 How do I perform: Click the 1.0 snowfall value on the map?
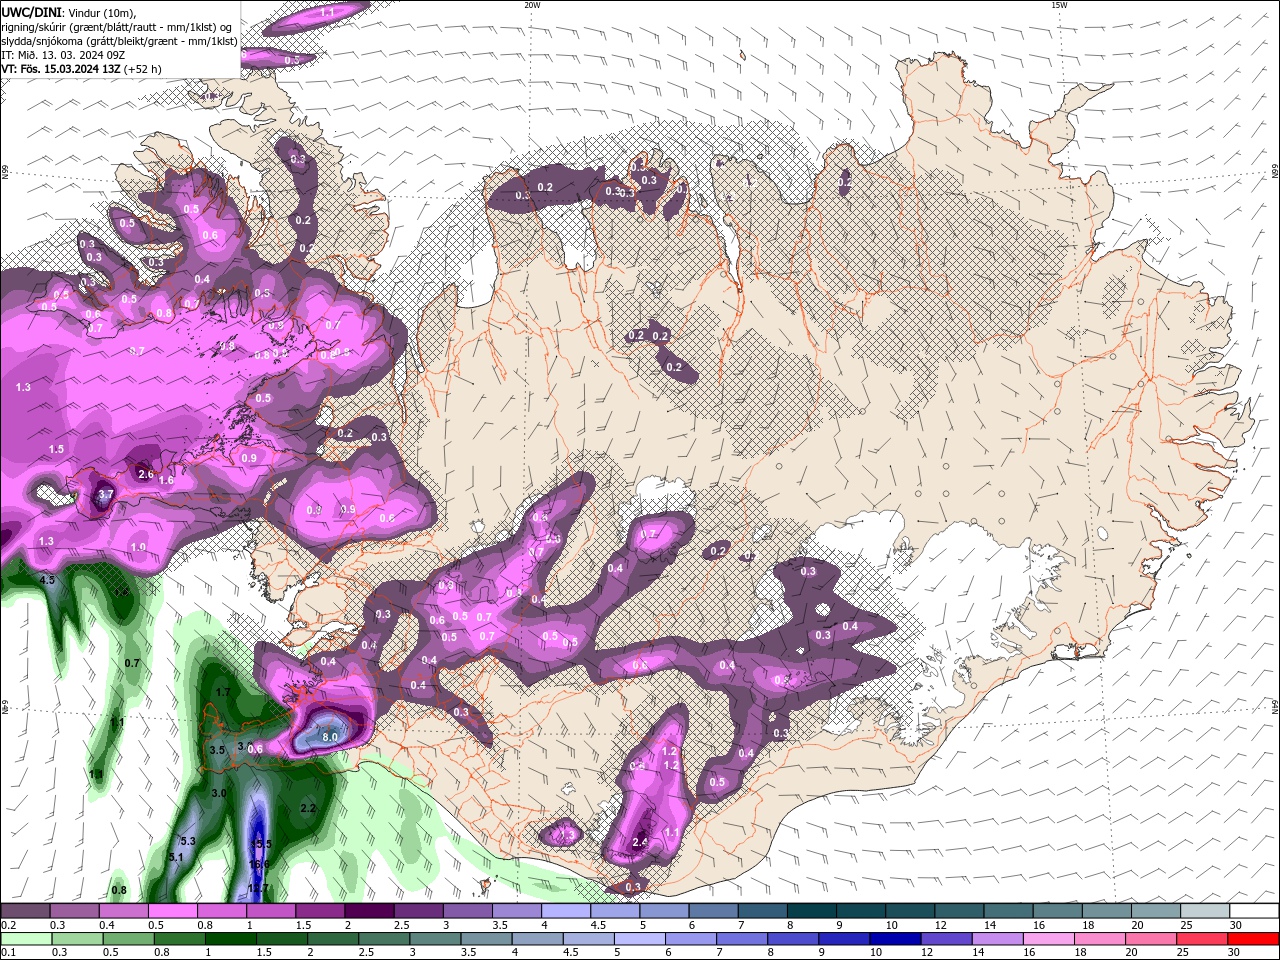[138, 547]
